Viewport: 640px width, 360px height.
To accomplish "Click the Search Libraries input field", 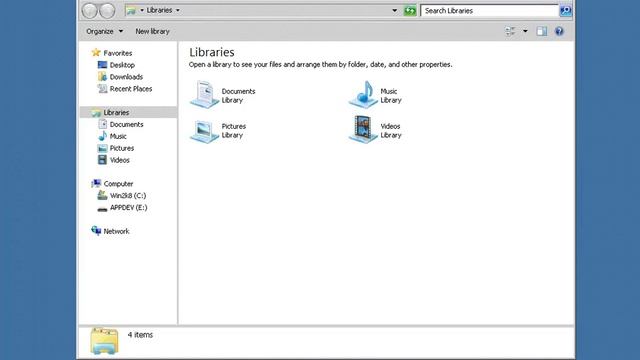I will coord(489,11).
